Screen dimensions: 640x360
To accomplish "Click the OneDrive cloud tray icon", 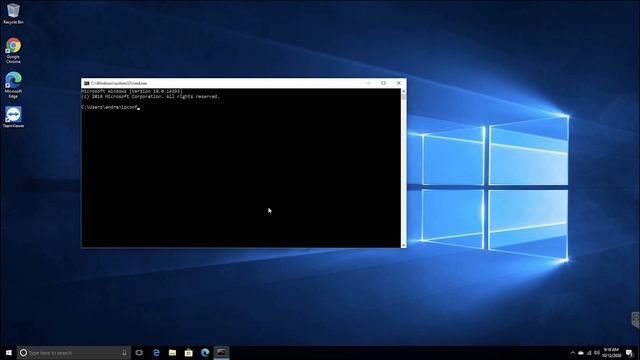I will tap(581, 353).
